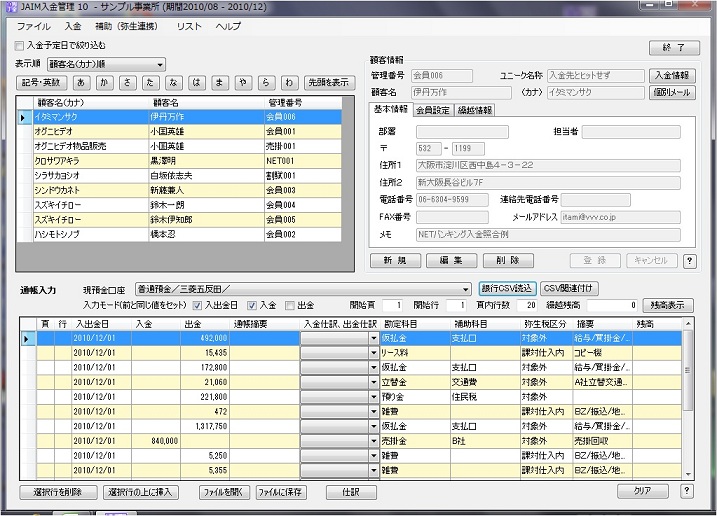Click the 住民税 sub-account cell

pos(485,397)
